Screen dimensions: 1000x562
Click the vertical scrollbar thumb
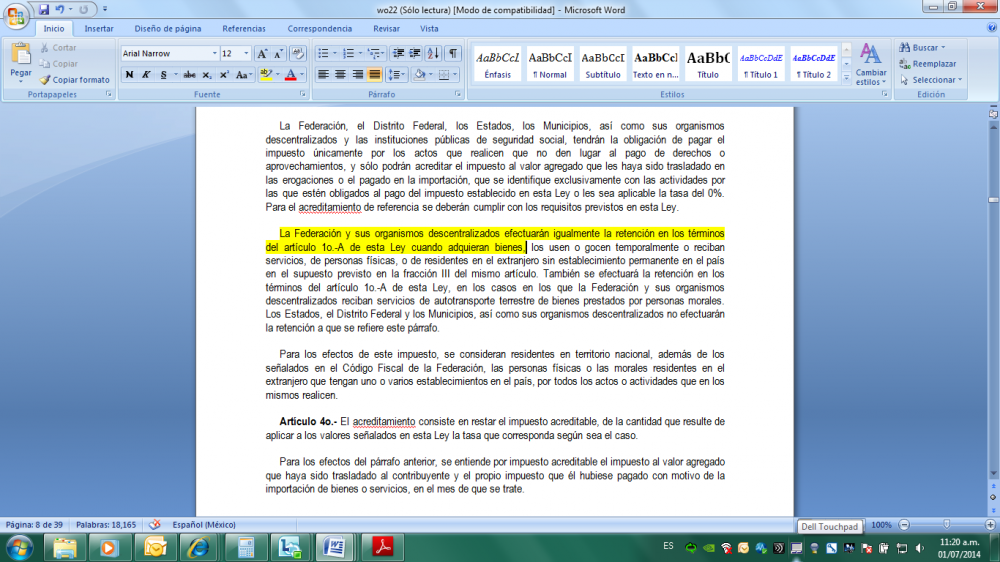(993, 200)
